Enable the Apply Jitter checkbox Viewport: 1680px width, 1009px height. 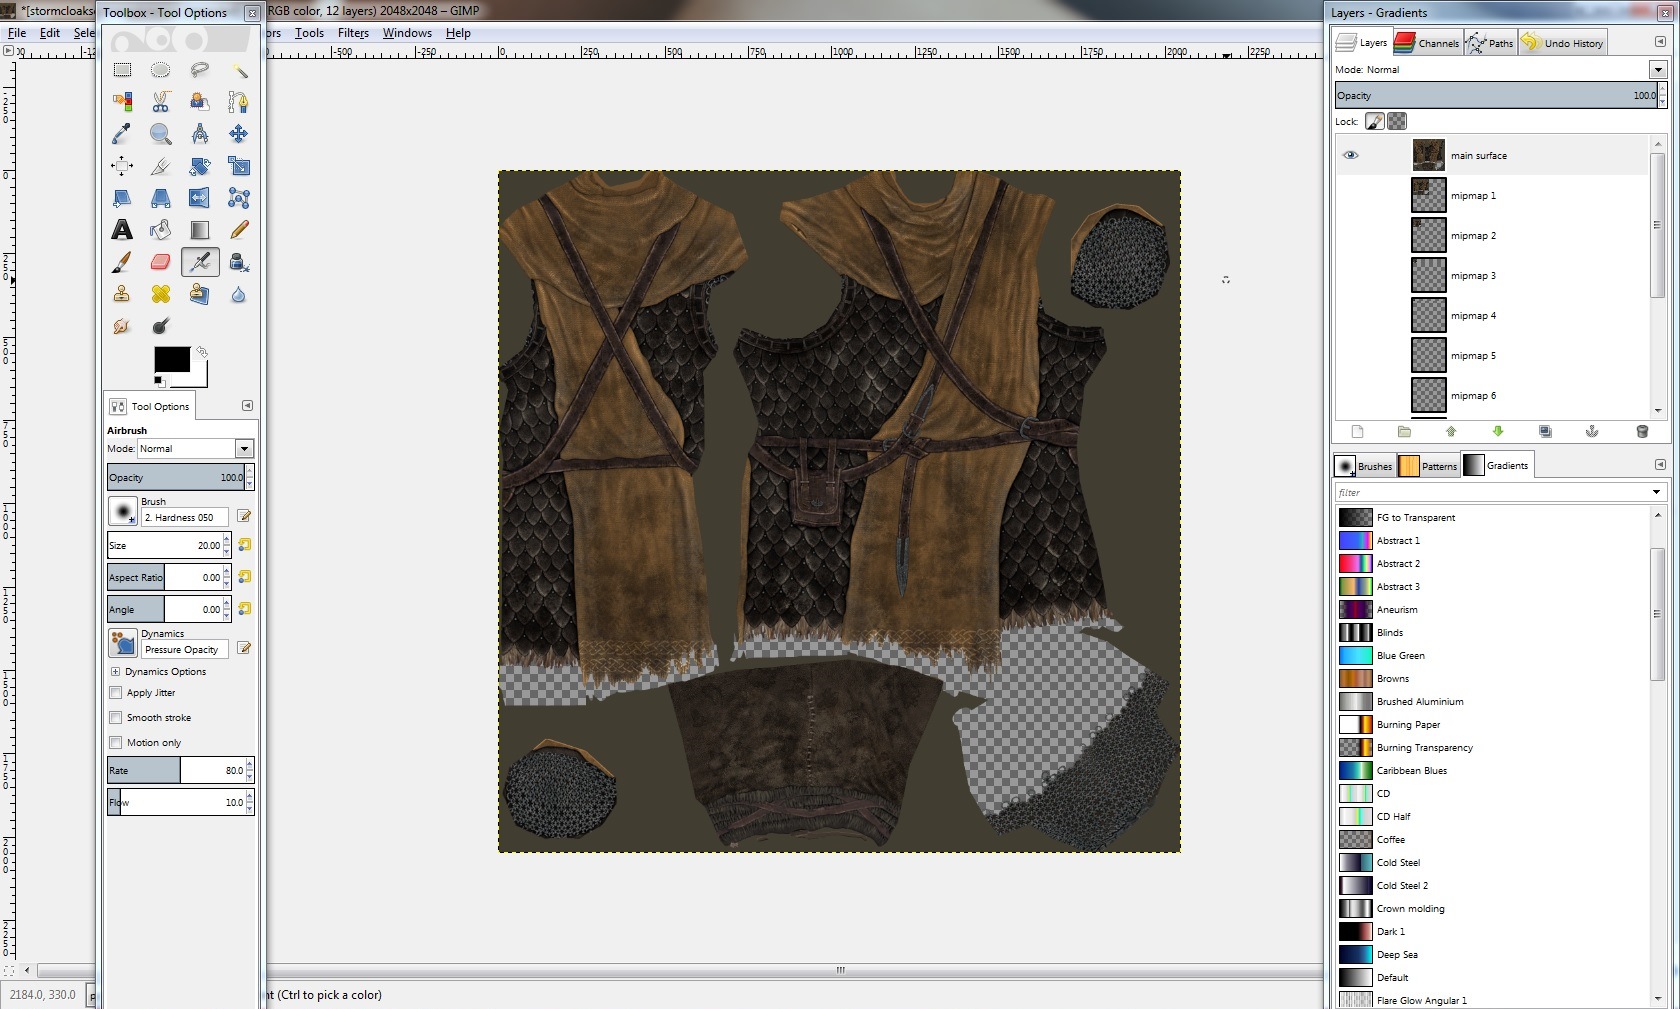116,693
